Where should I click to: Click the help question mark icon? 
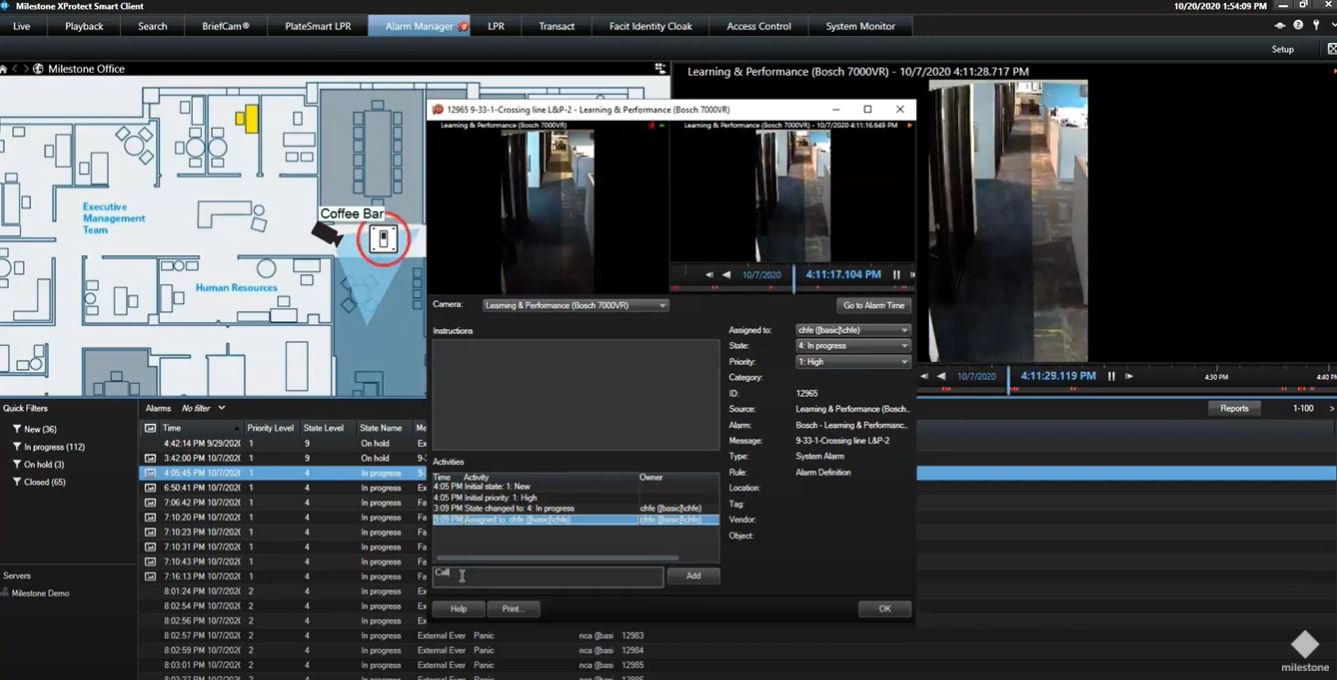point(1298,25)
